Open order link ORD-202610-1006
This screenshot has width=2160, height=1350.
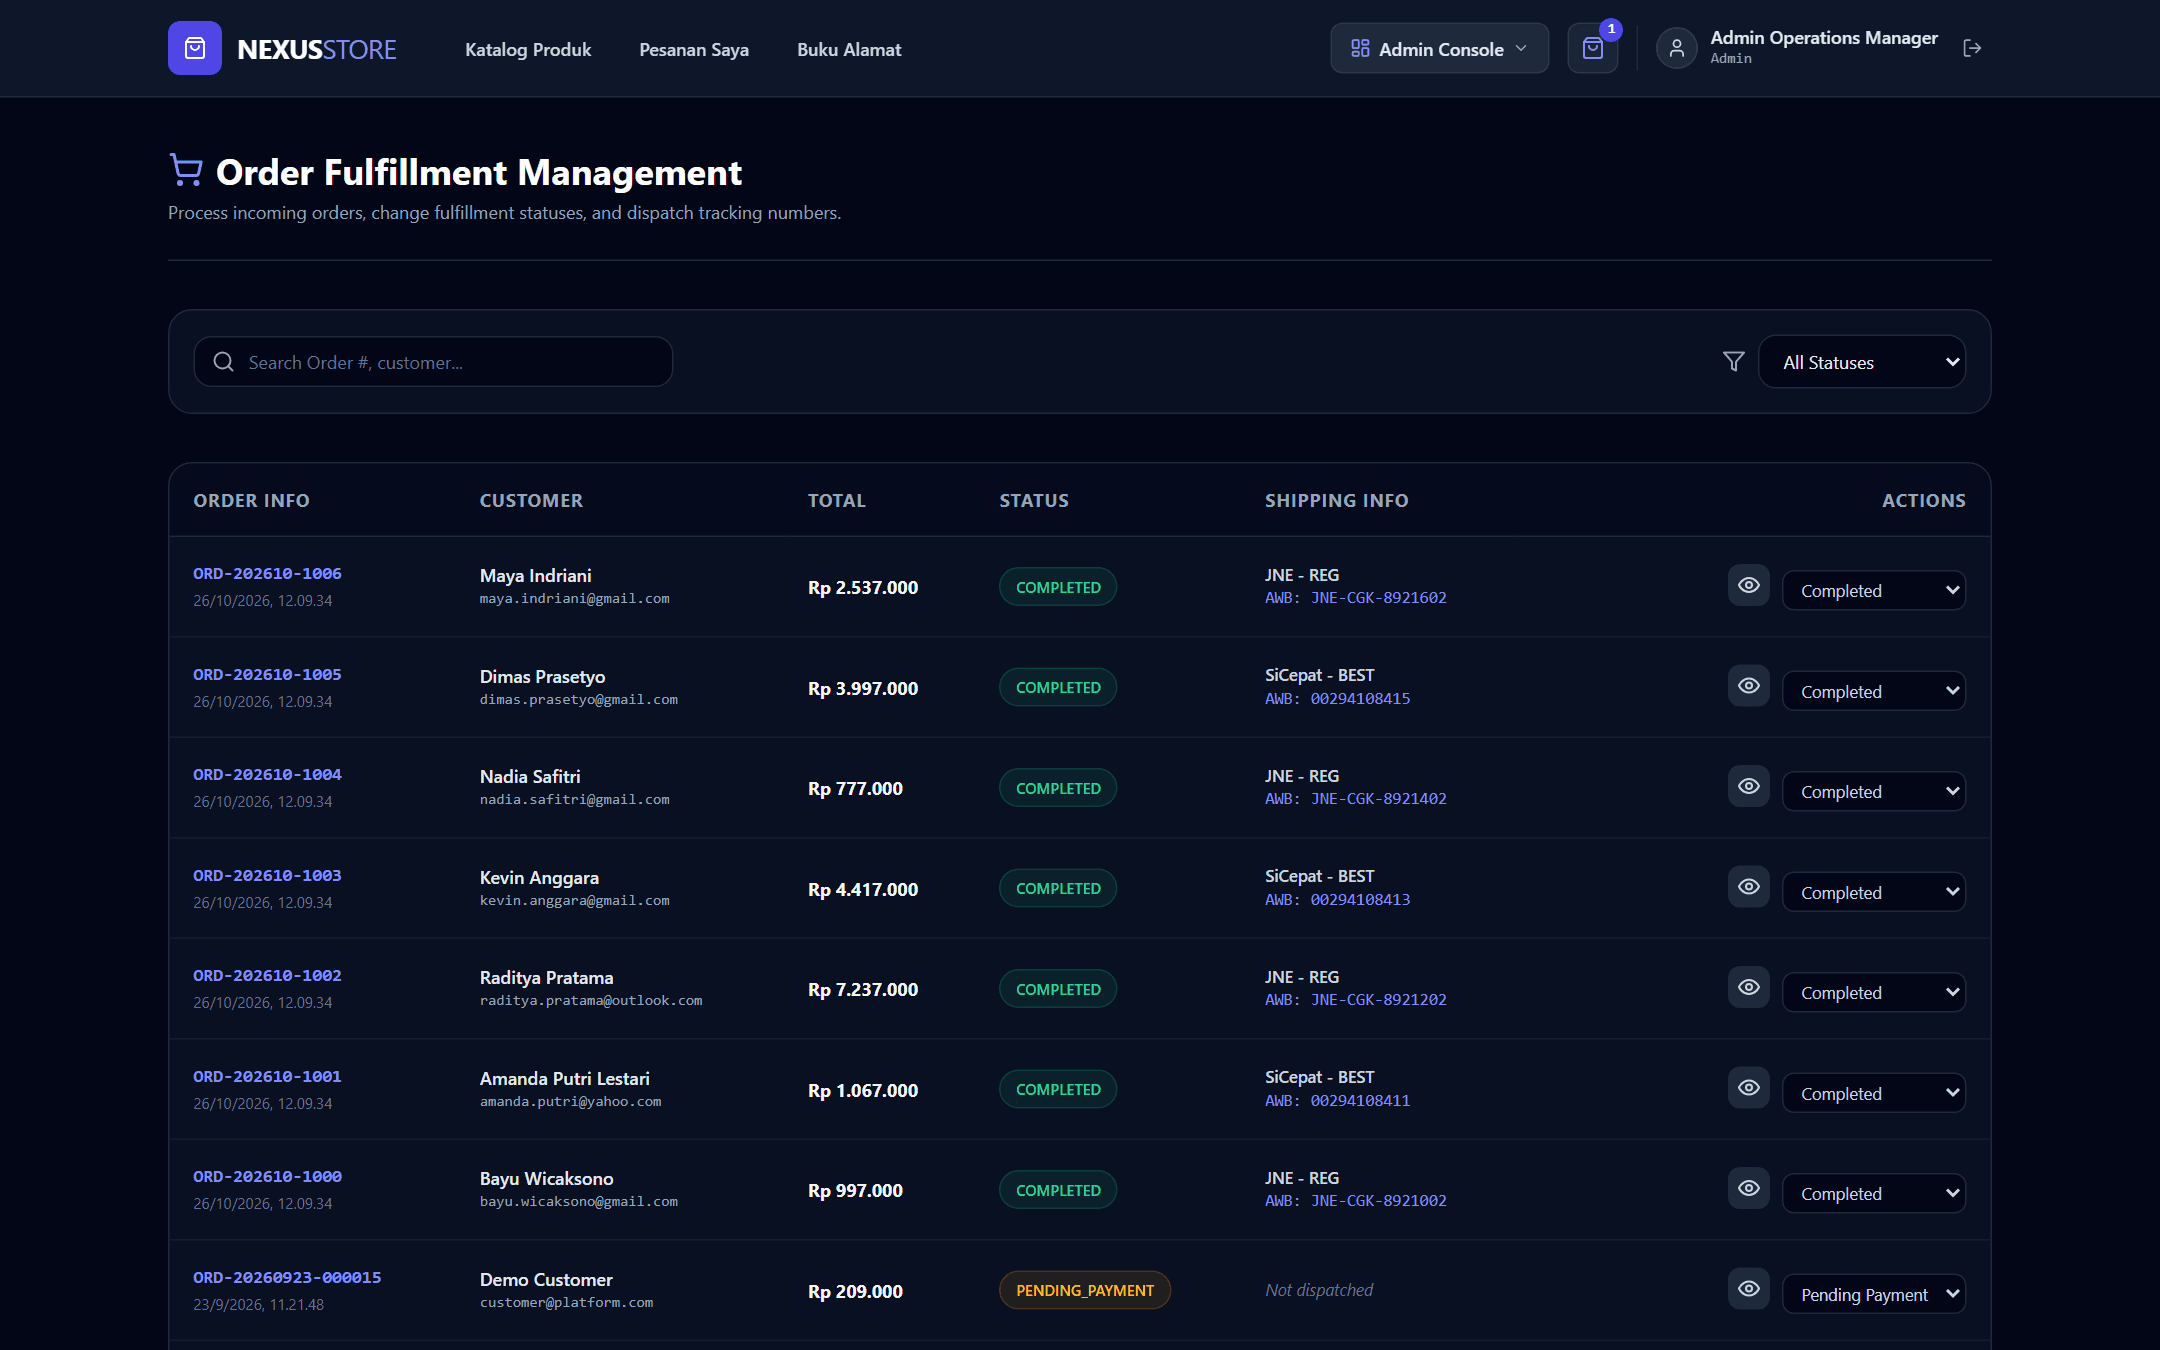click(267, 573)
